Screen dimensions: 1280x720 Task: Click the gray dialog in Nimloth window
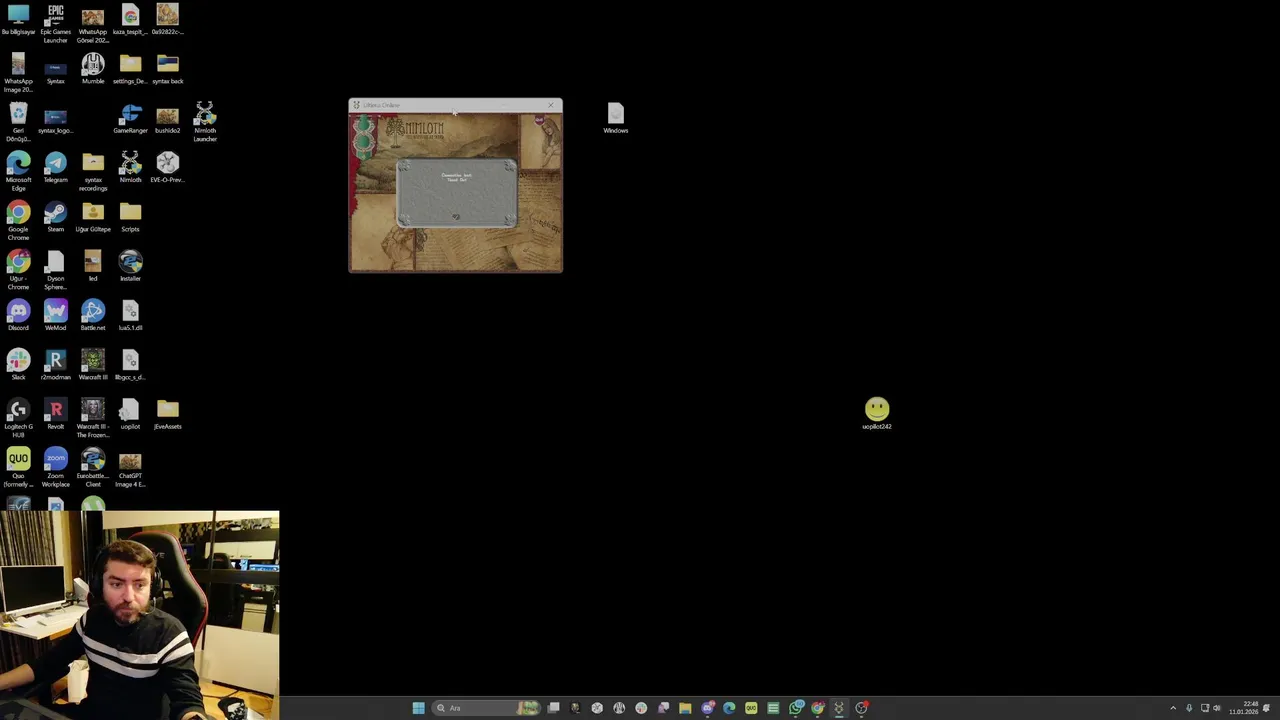coord(456,194)
